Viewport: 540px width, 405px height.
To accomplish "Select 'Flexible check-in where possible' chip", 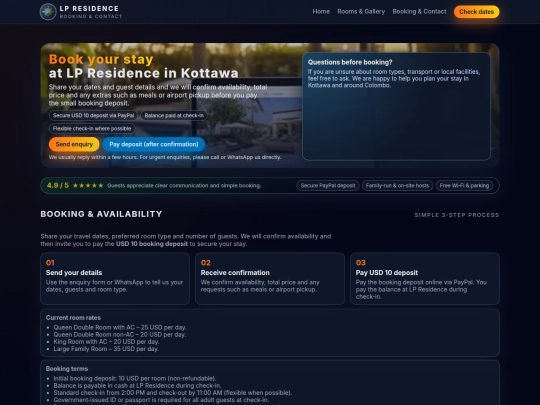I will click(x=92, y=128).
